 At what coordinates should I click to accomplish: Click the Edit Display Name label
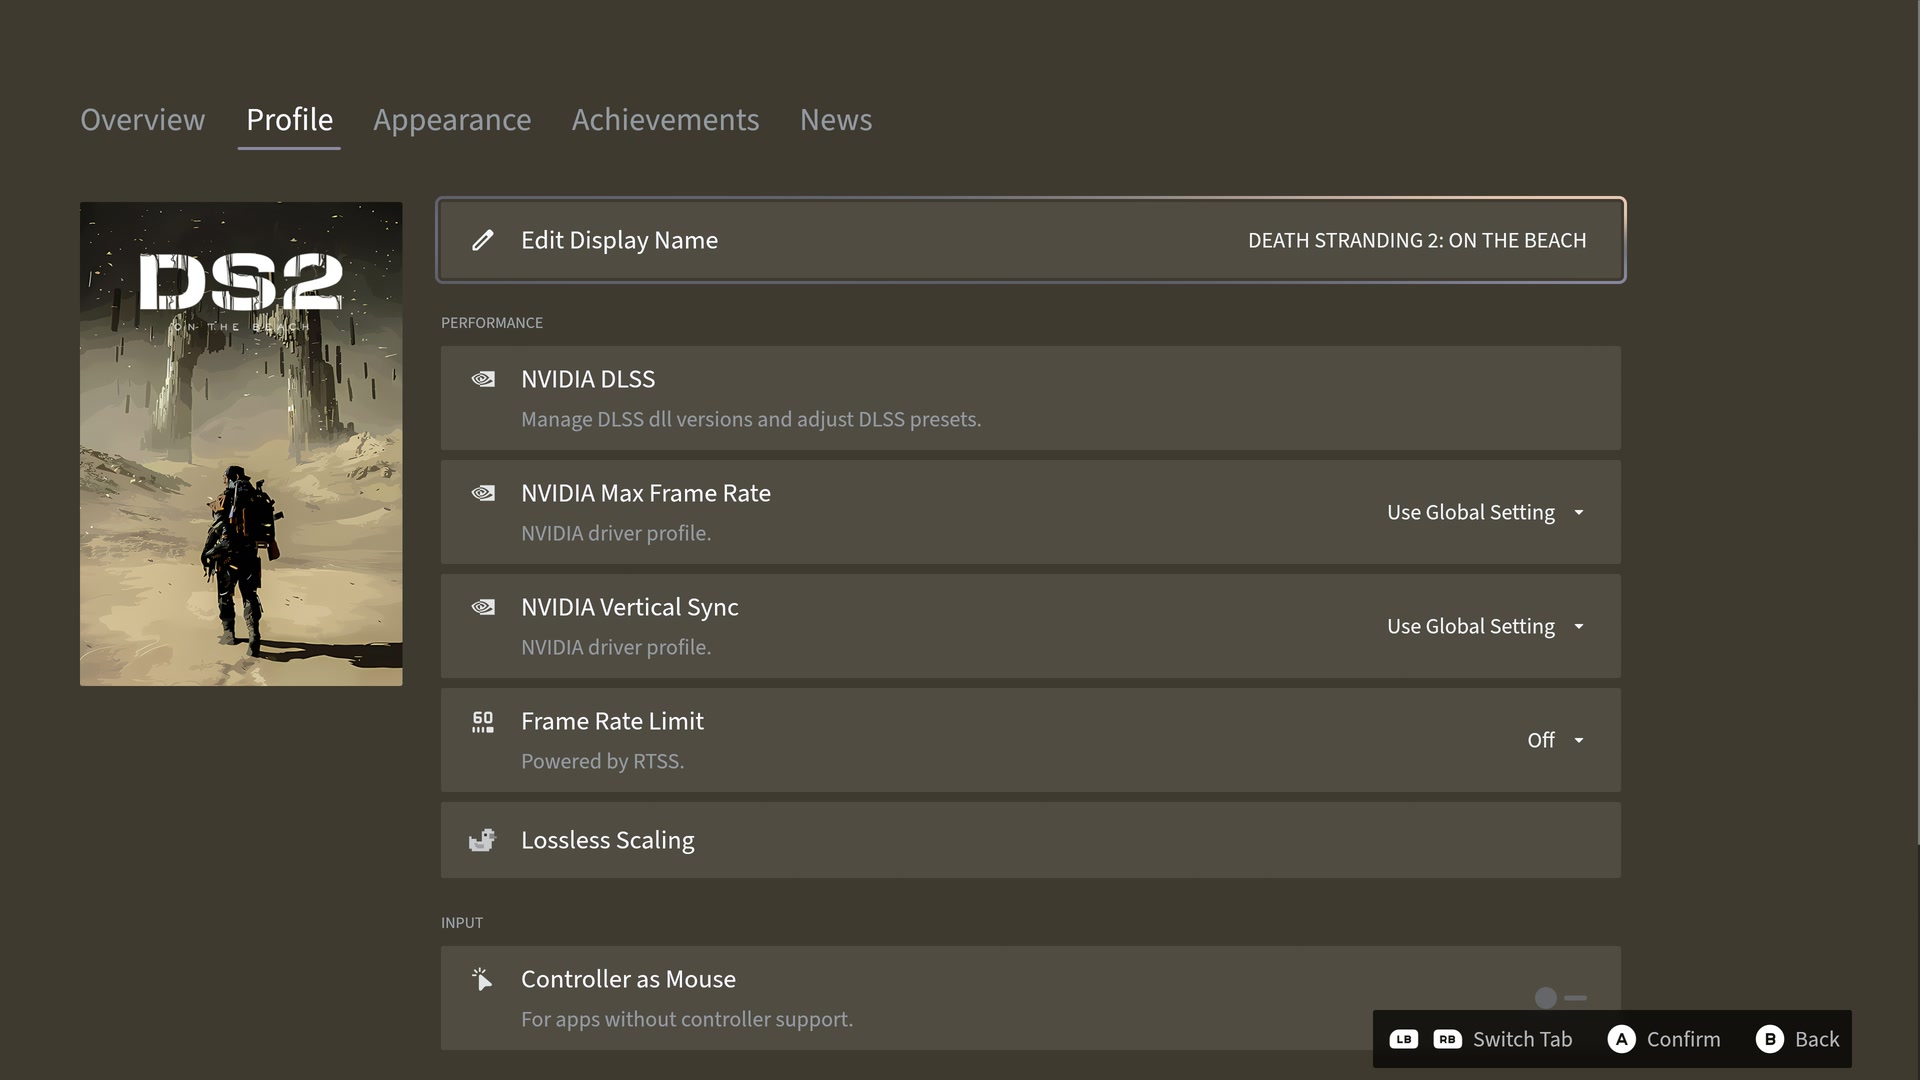point(619,240)
